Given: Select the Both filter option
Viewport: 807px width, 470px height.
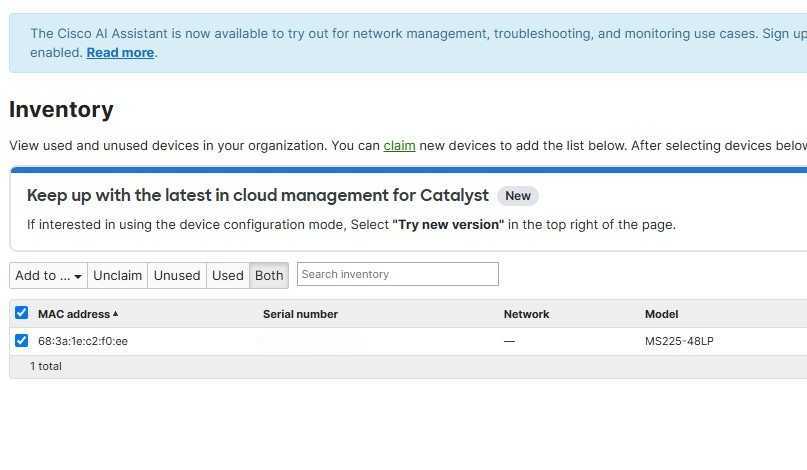Looking at the screenshot, I should 269,275.
